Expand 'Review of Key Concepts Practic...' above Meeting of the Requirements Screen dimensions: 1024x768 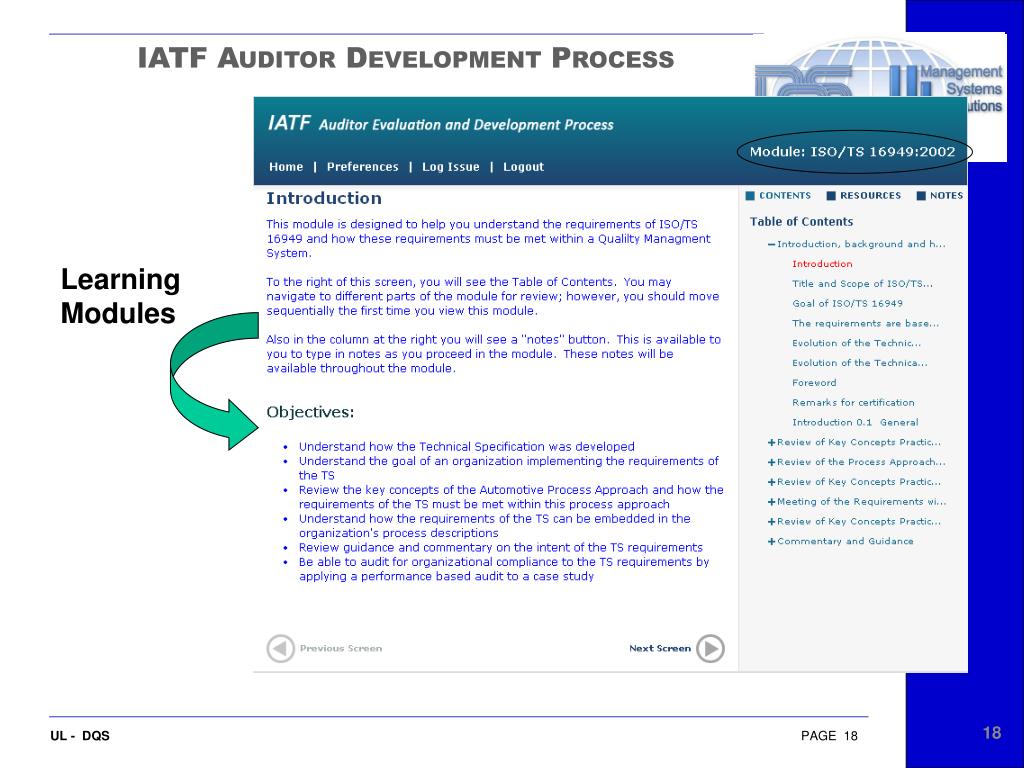click(x=772, y=482)
